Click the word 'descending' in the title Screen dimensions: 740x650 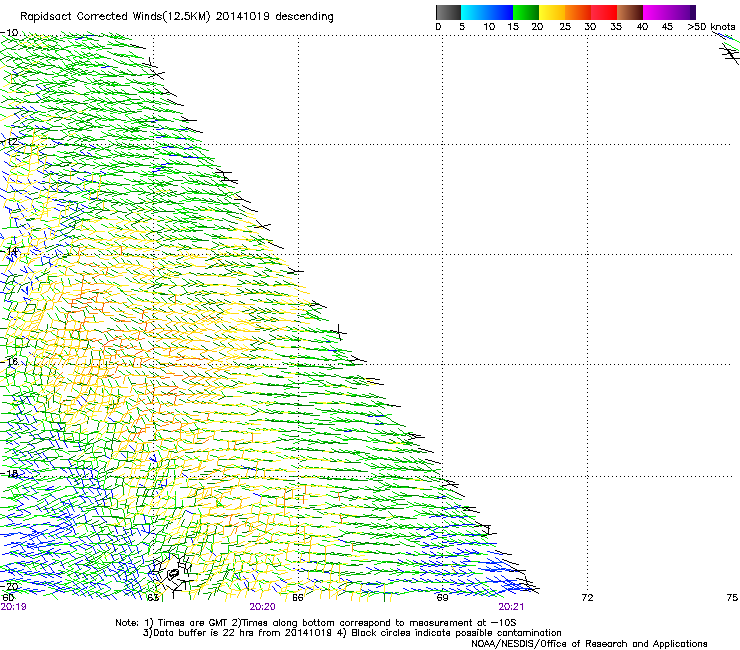[x=304, y=17]
